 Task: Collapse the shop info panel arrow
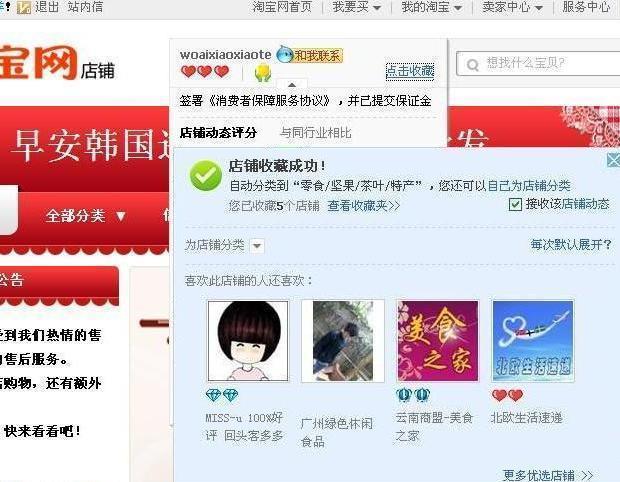(292, 84)
